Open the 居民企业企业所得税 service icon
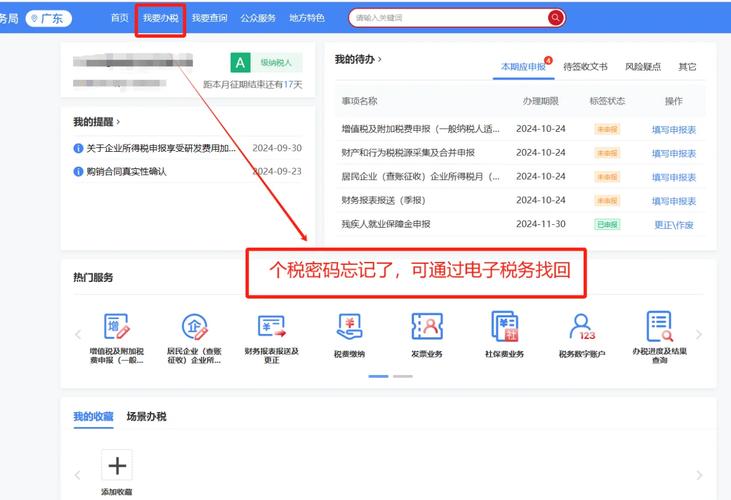Screen dimensions: 731x500 point(194,327)
